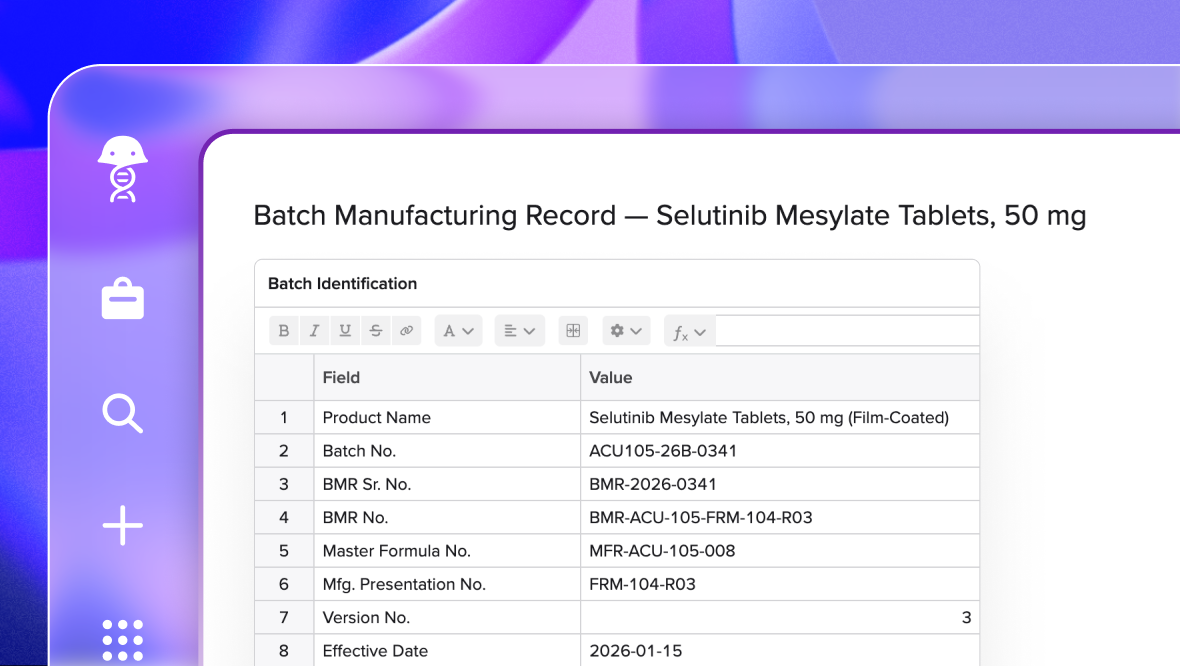The height and width of the screenshot is (666, 1180).
Task: Open the alignment dropdown
Action: 519,330
